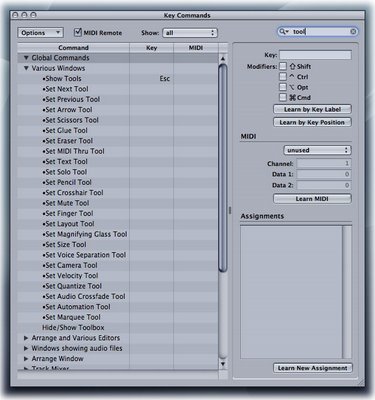Select Set Voice Separation Tool command

[84, 255]
